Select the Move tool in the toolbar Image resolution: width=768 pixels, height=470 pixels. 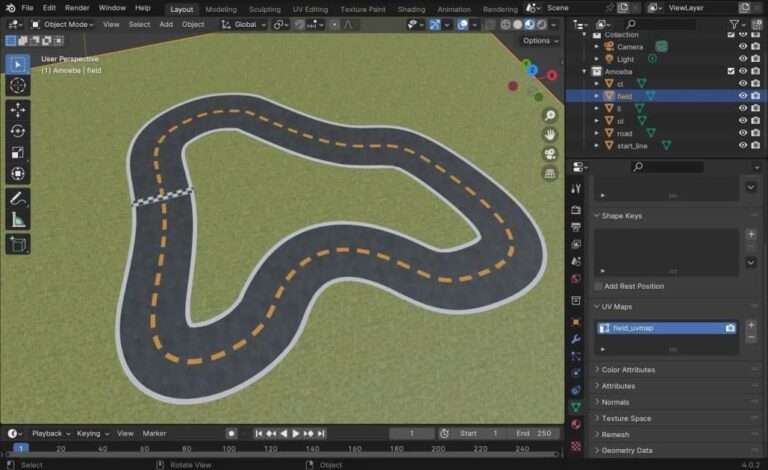tap(18, 109)
